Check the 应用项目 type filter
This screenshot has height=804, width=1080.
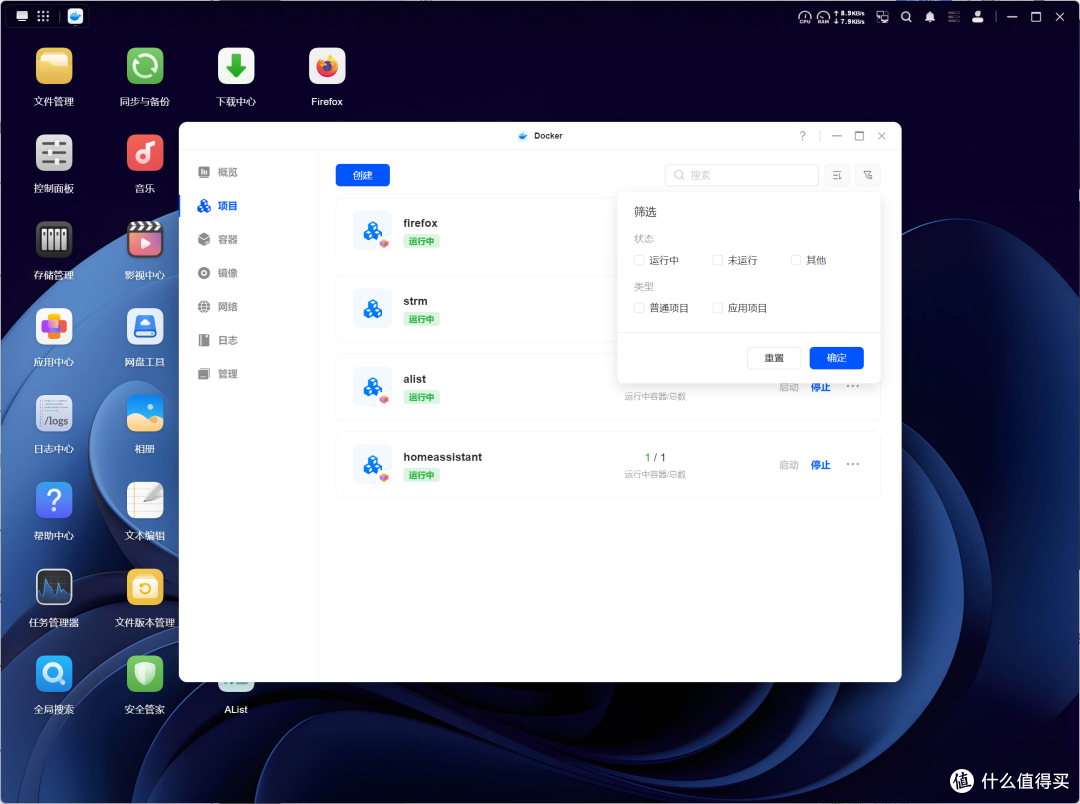tap(718, 308)
